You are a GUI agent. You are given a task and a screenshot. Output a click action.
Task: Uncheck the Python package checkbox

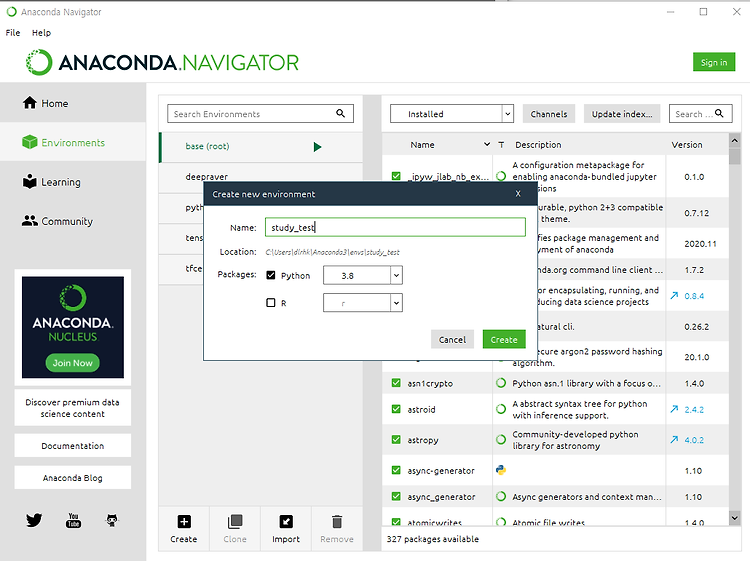pyautogui.click(x=271, y=275)
